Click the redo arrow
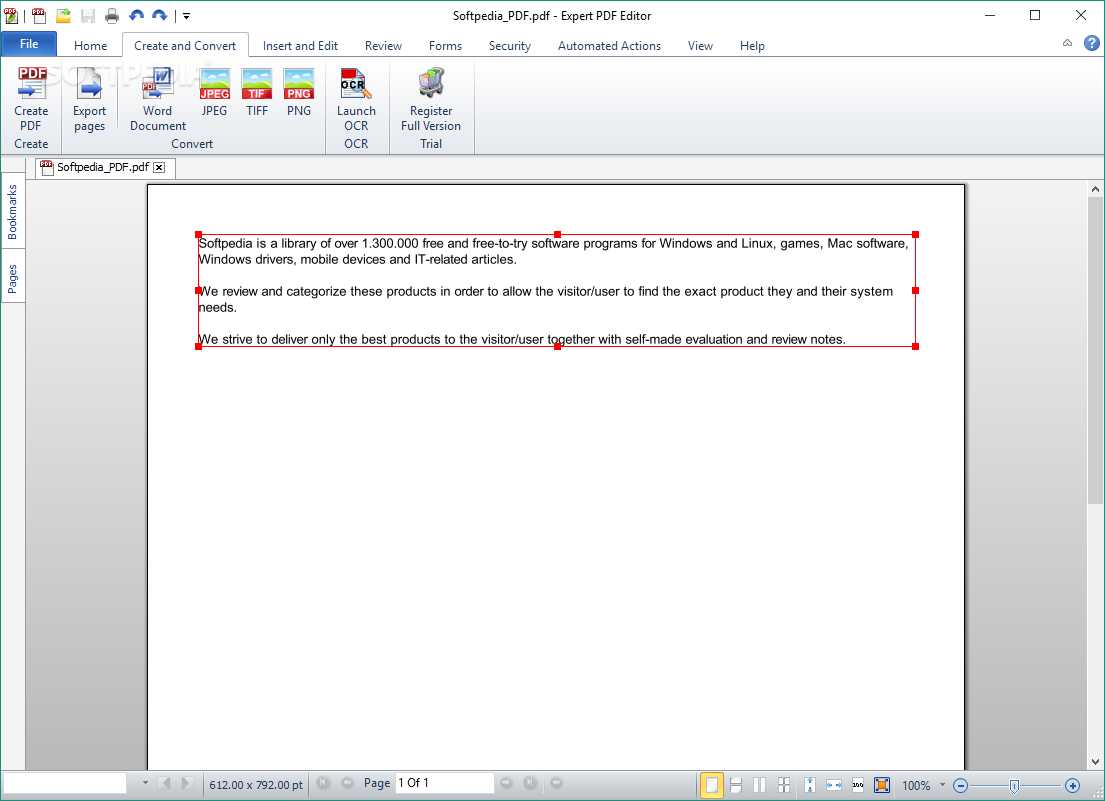Image resolution: width=1105 pixels, height=801 pixels. coord(160,15)
